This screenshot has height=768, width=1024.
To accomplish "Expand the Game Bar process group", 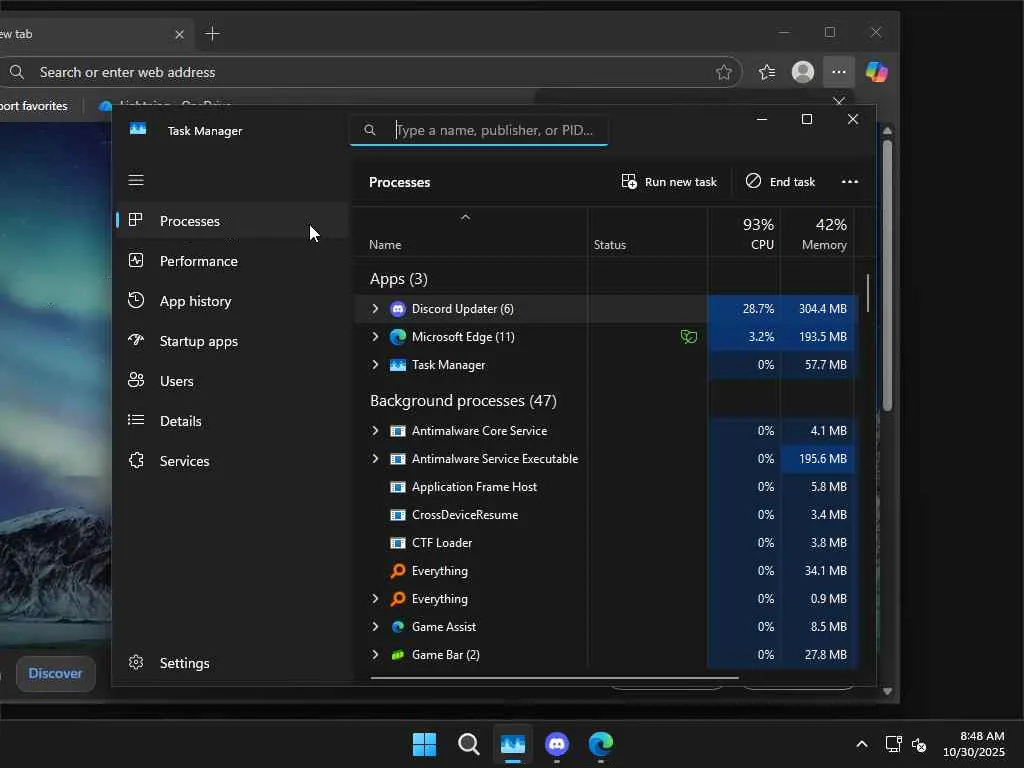I will click(375, 655).
